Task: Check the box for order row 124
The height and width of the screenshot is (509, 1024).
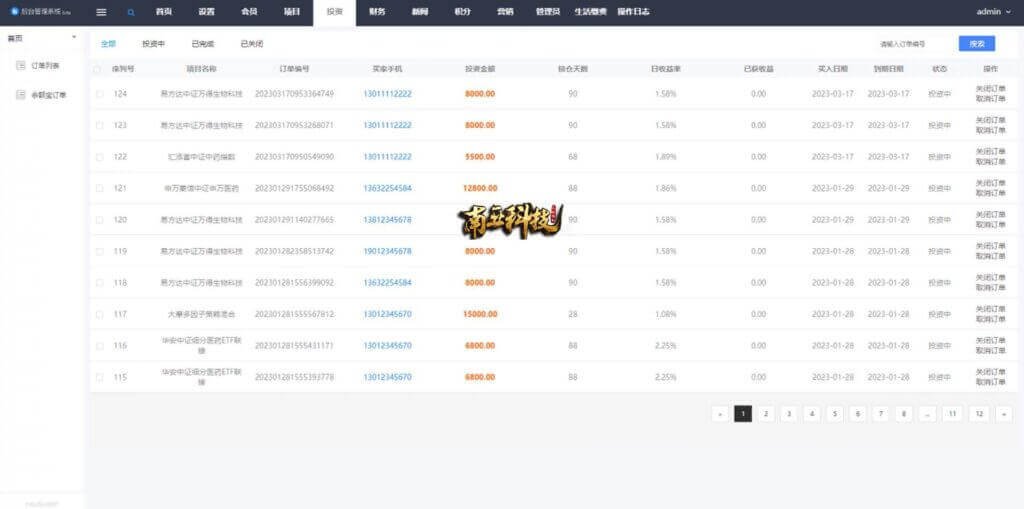Action: 99,93
